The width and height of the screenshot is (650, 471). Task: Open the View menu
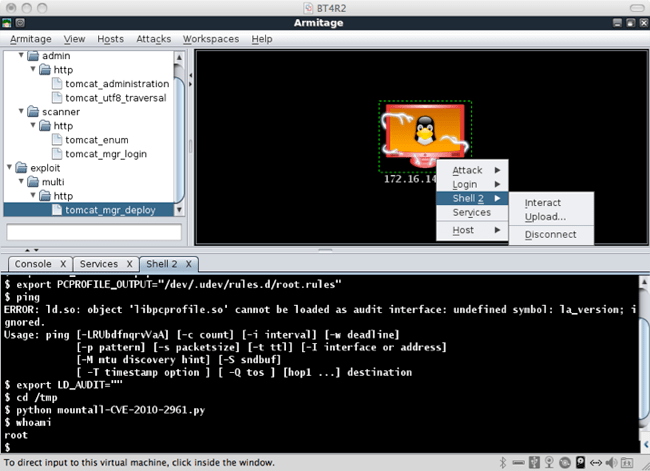pos(74,39)
